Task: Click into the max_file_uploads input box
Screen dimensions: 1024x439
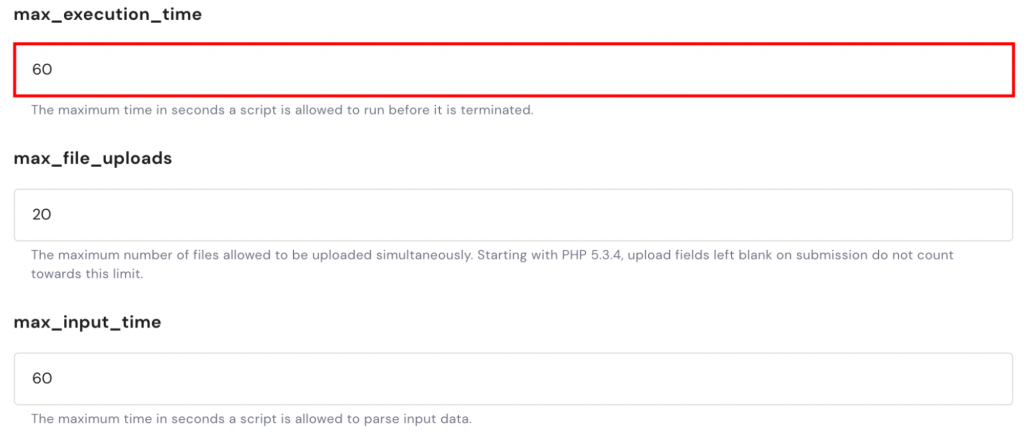Action: pos(512,215)
